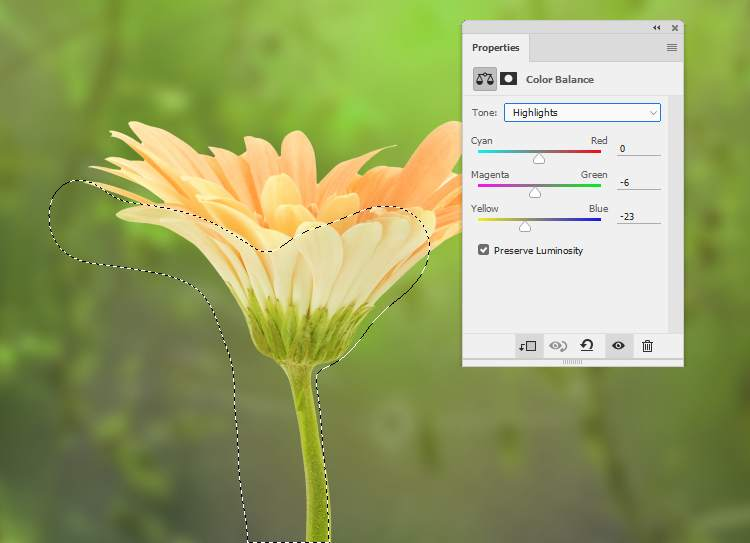Clip adjustment to layer below
The image size is (750, 543).
pos(528,346)
